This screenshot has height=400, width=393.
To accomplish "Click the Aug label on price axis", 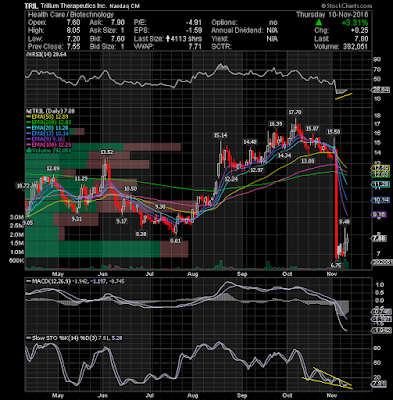I will tap(193, 274).
